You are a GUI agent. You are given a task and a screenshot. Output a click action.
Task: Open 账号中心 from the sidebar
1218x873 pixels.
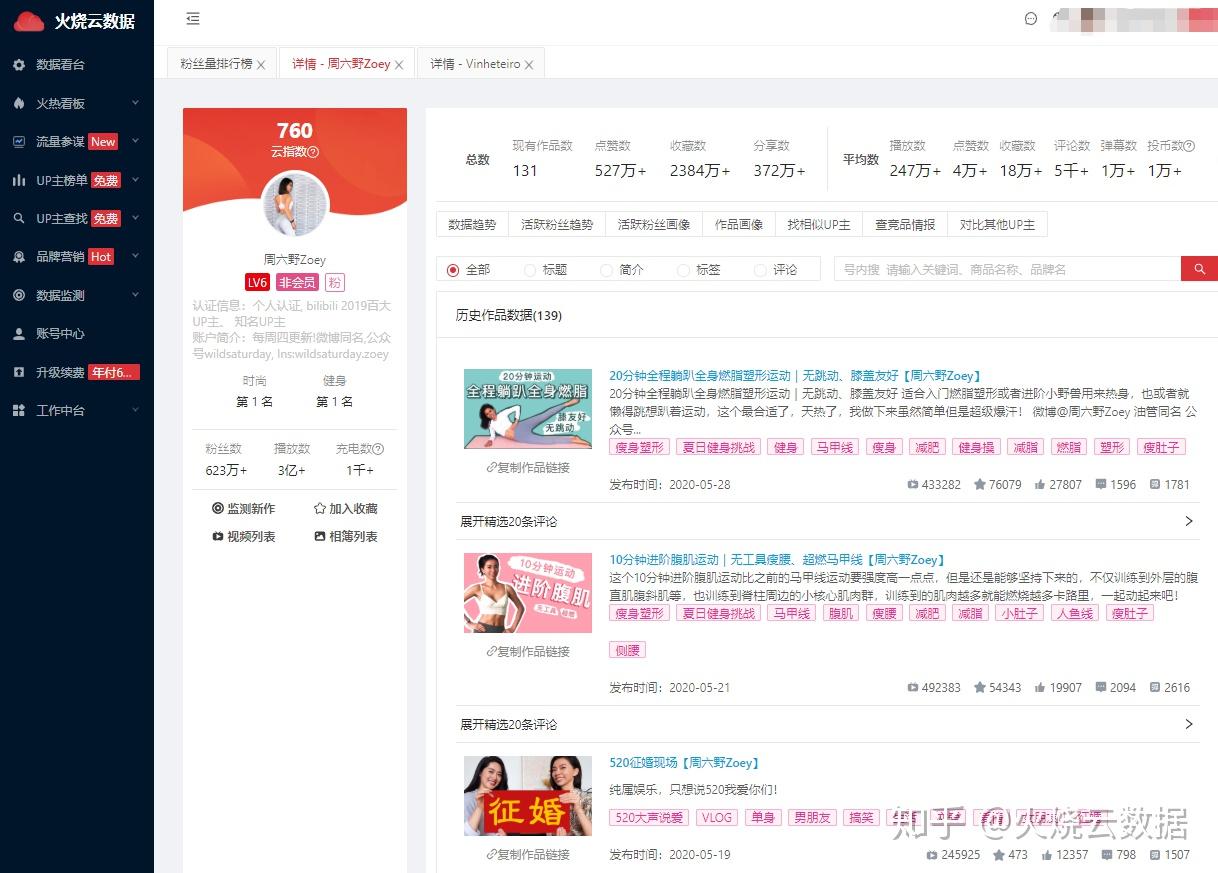[60, 334]
